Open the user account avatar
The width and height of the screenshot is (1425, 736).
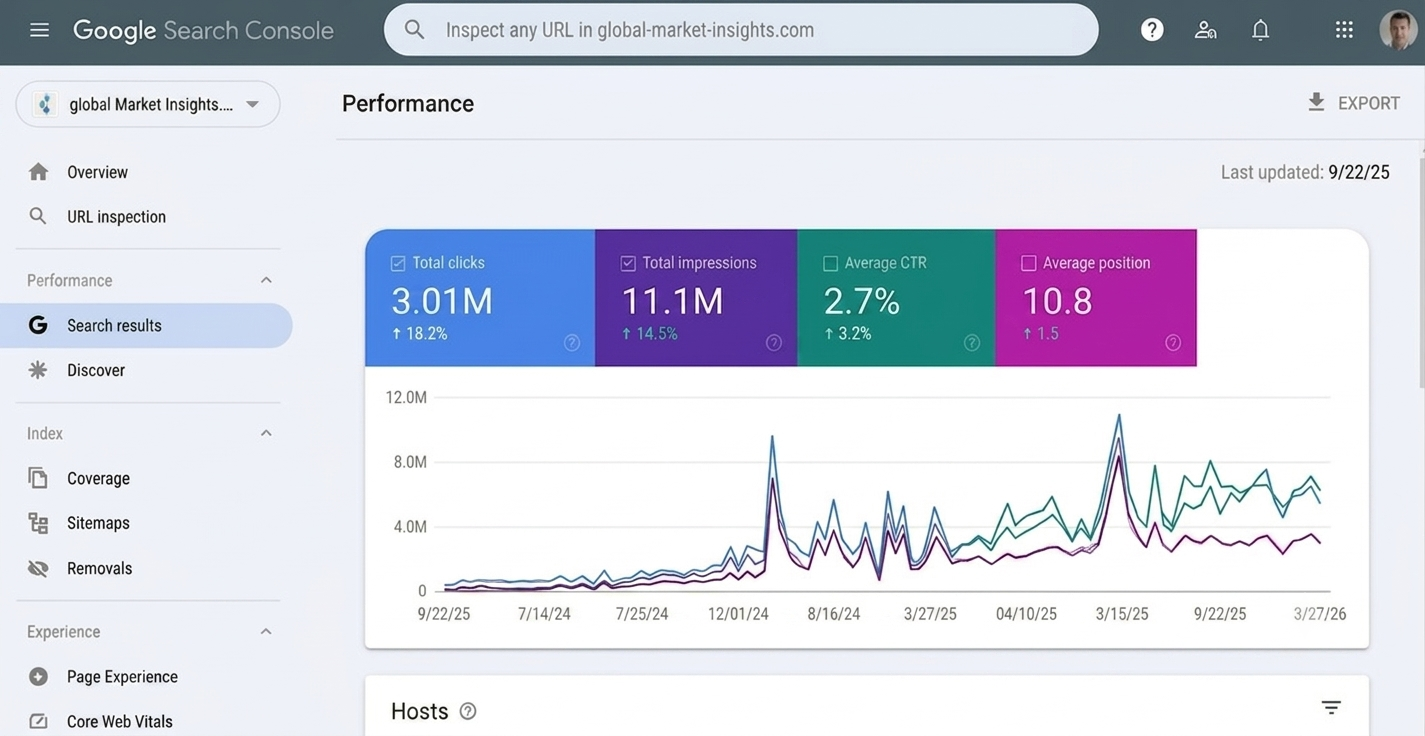(x=1397, y=30)
